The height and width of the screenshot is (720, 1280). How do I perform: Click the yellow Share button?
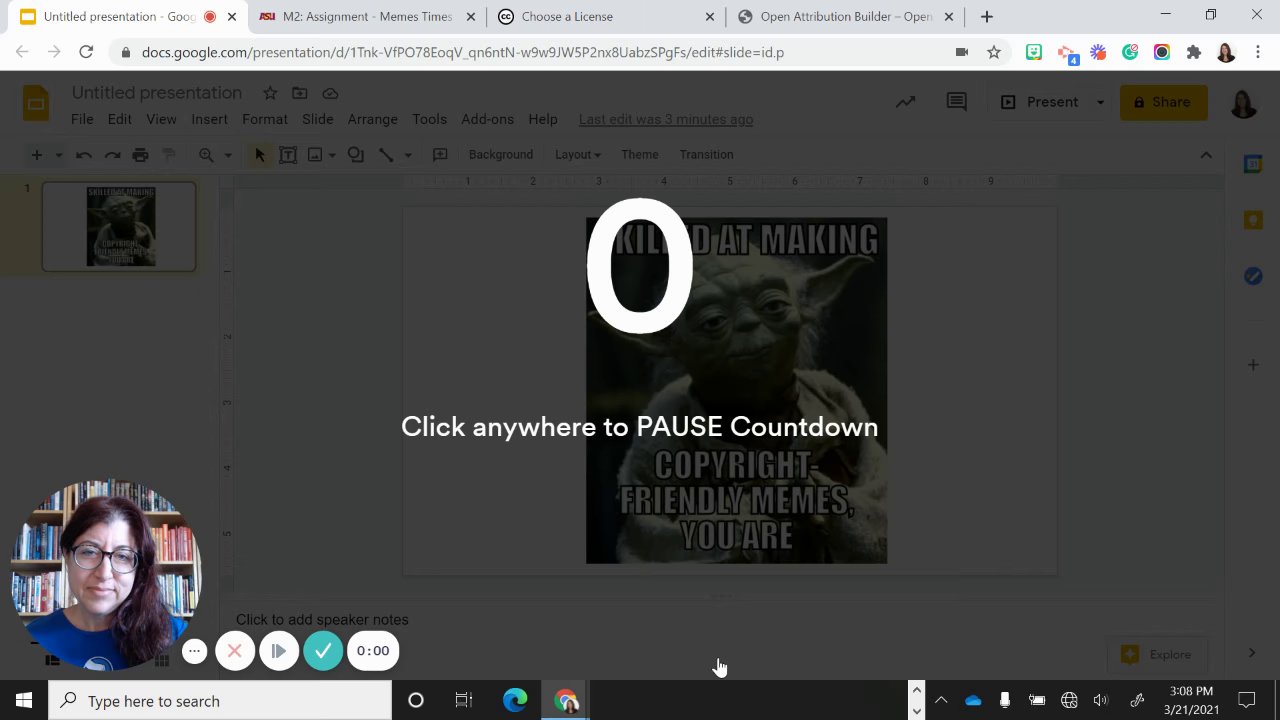click(1163, 102)
